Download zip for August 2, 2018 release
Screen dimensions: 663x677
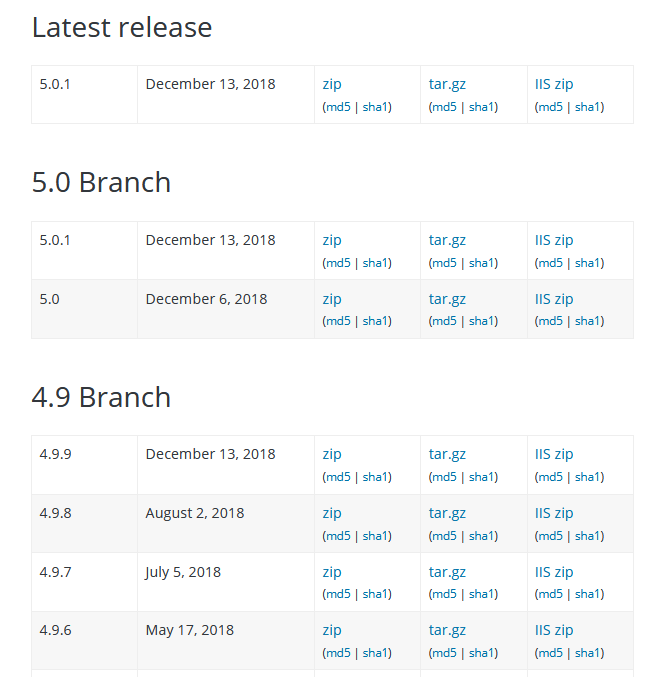tap(332, 513)
